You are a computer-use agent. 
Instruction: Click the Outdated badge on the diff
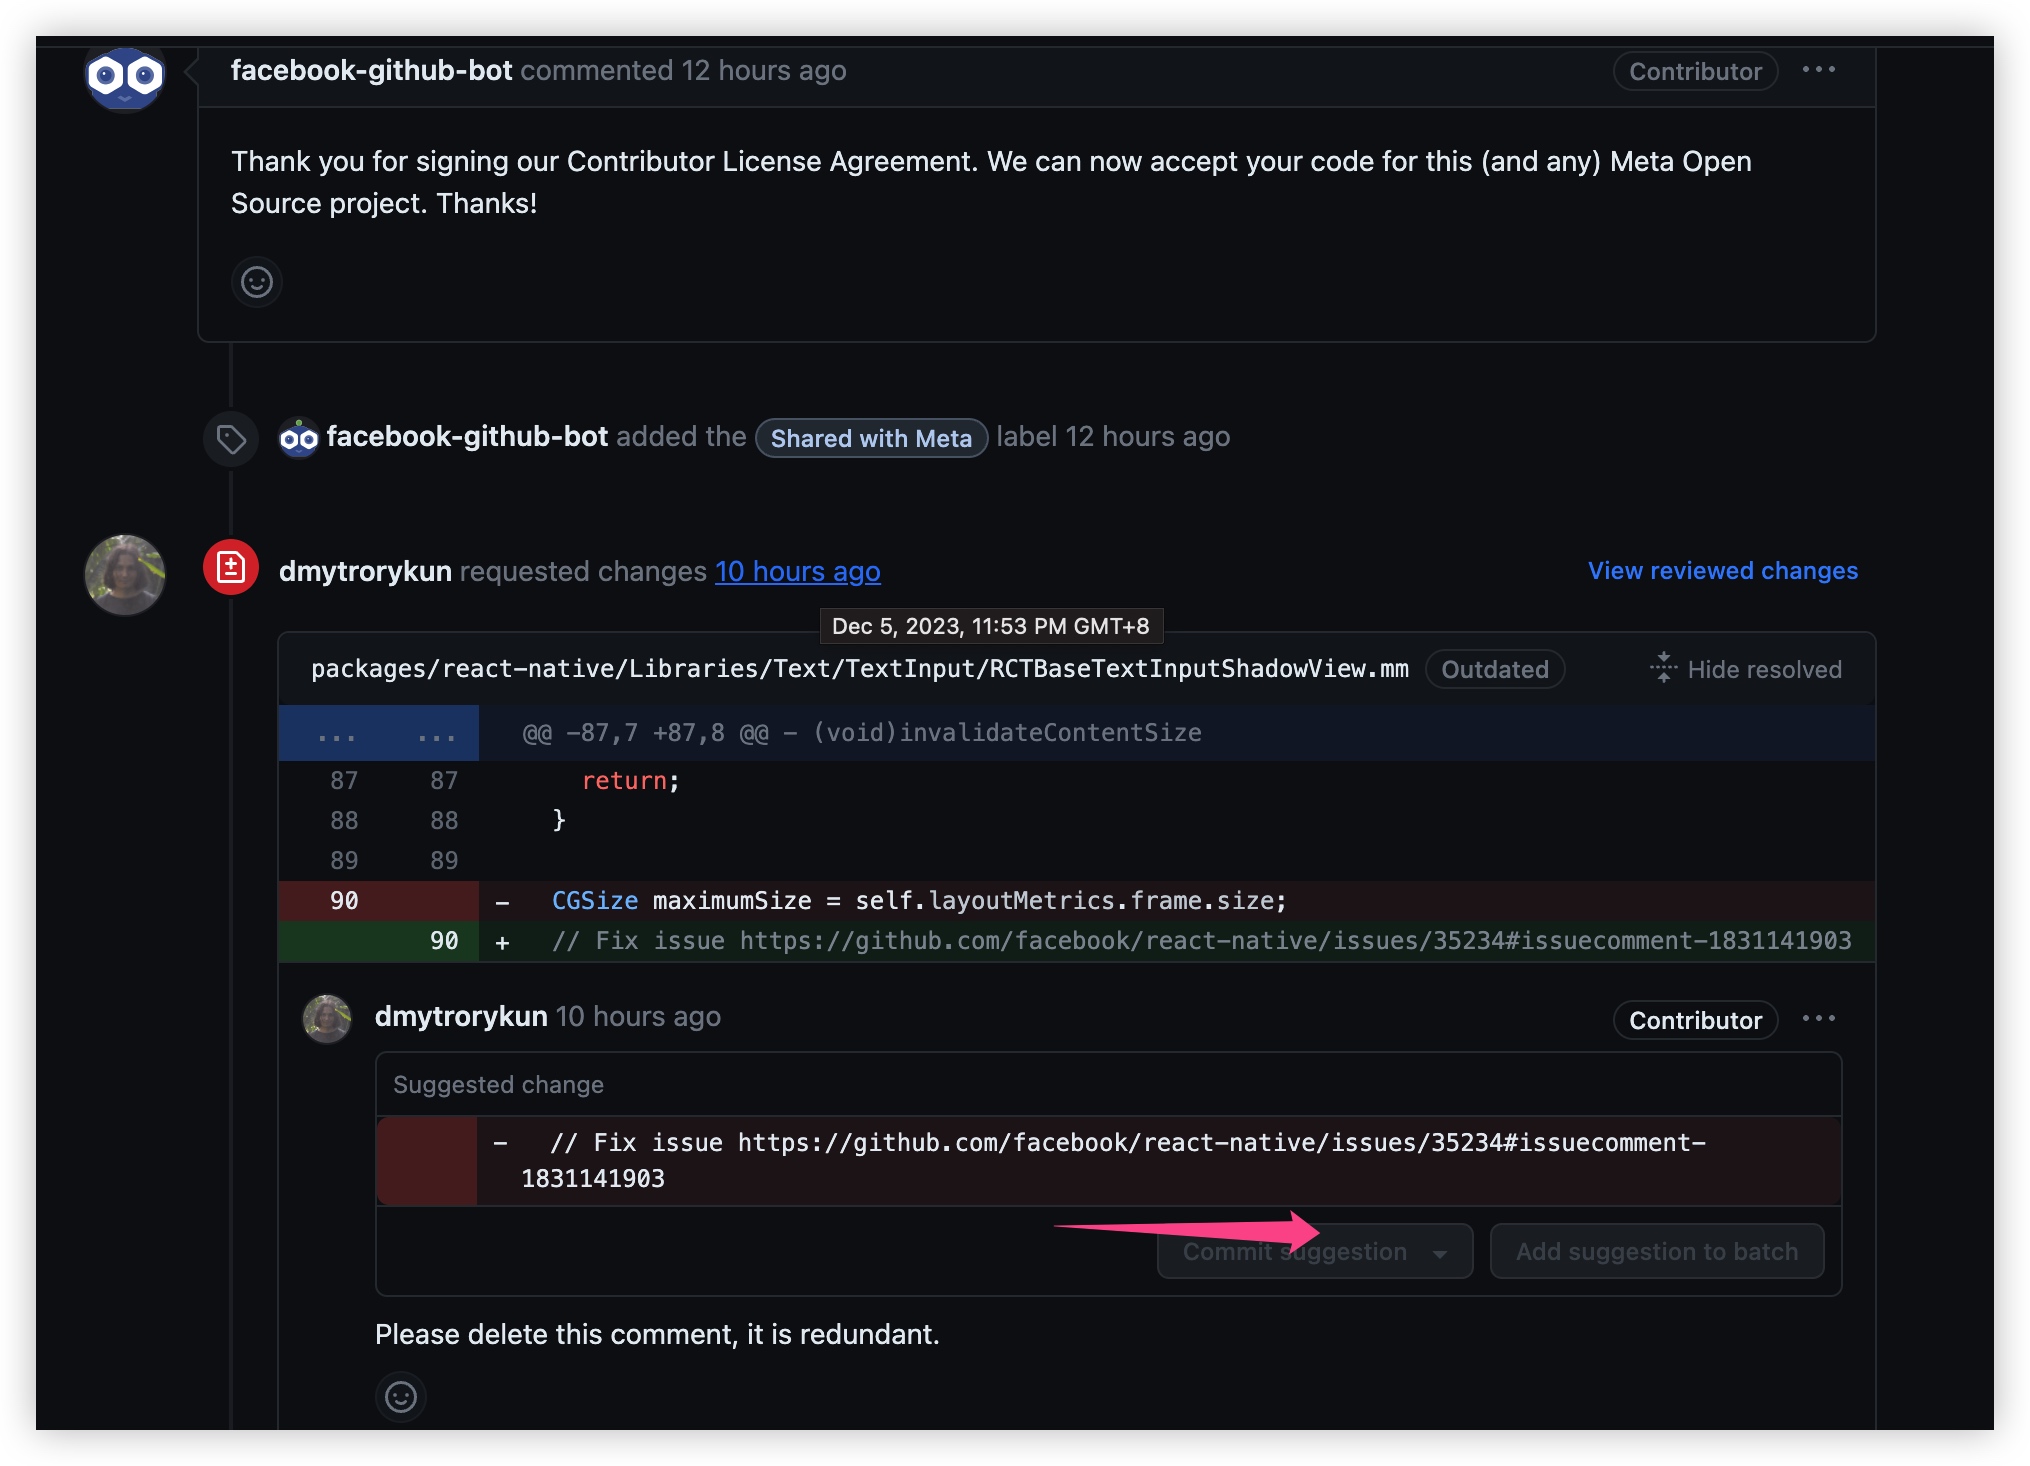(x=1494, y=669)
